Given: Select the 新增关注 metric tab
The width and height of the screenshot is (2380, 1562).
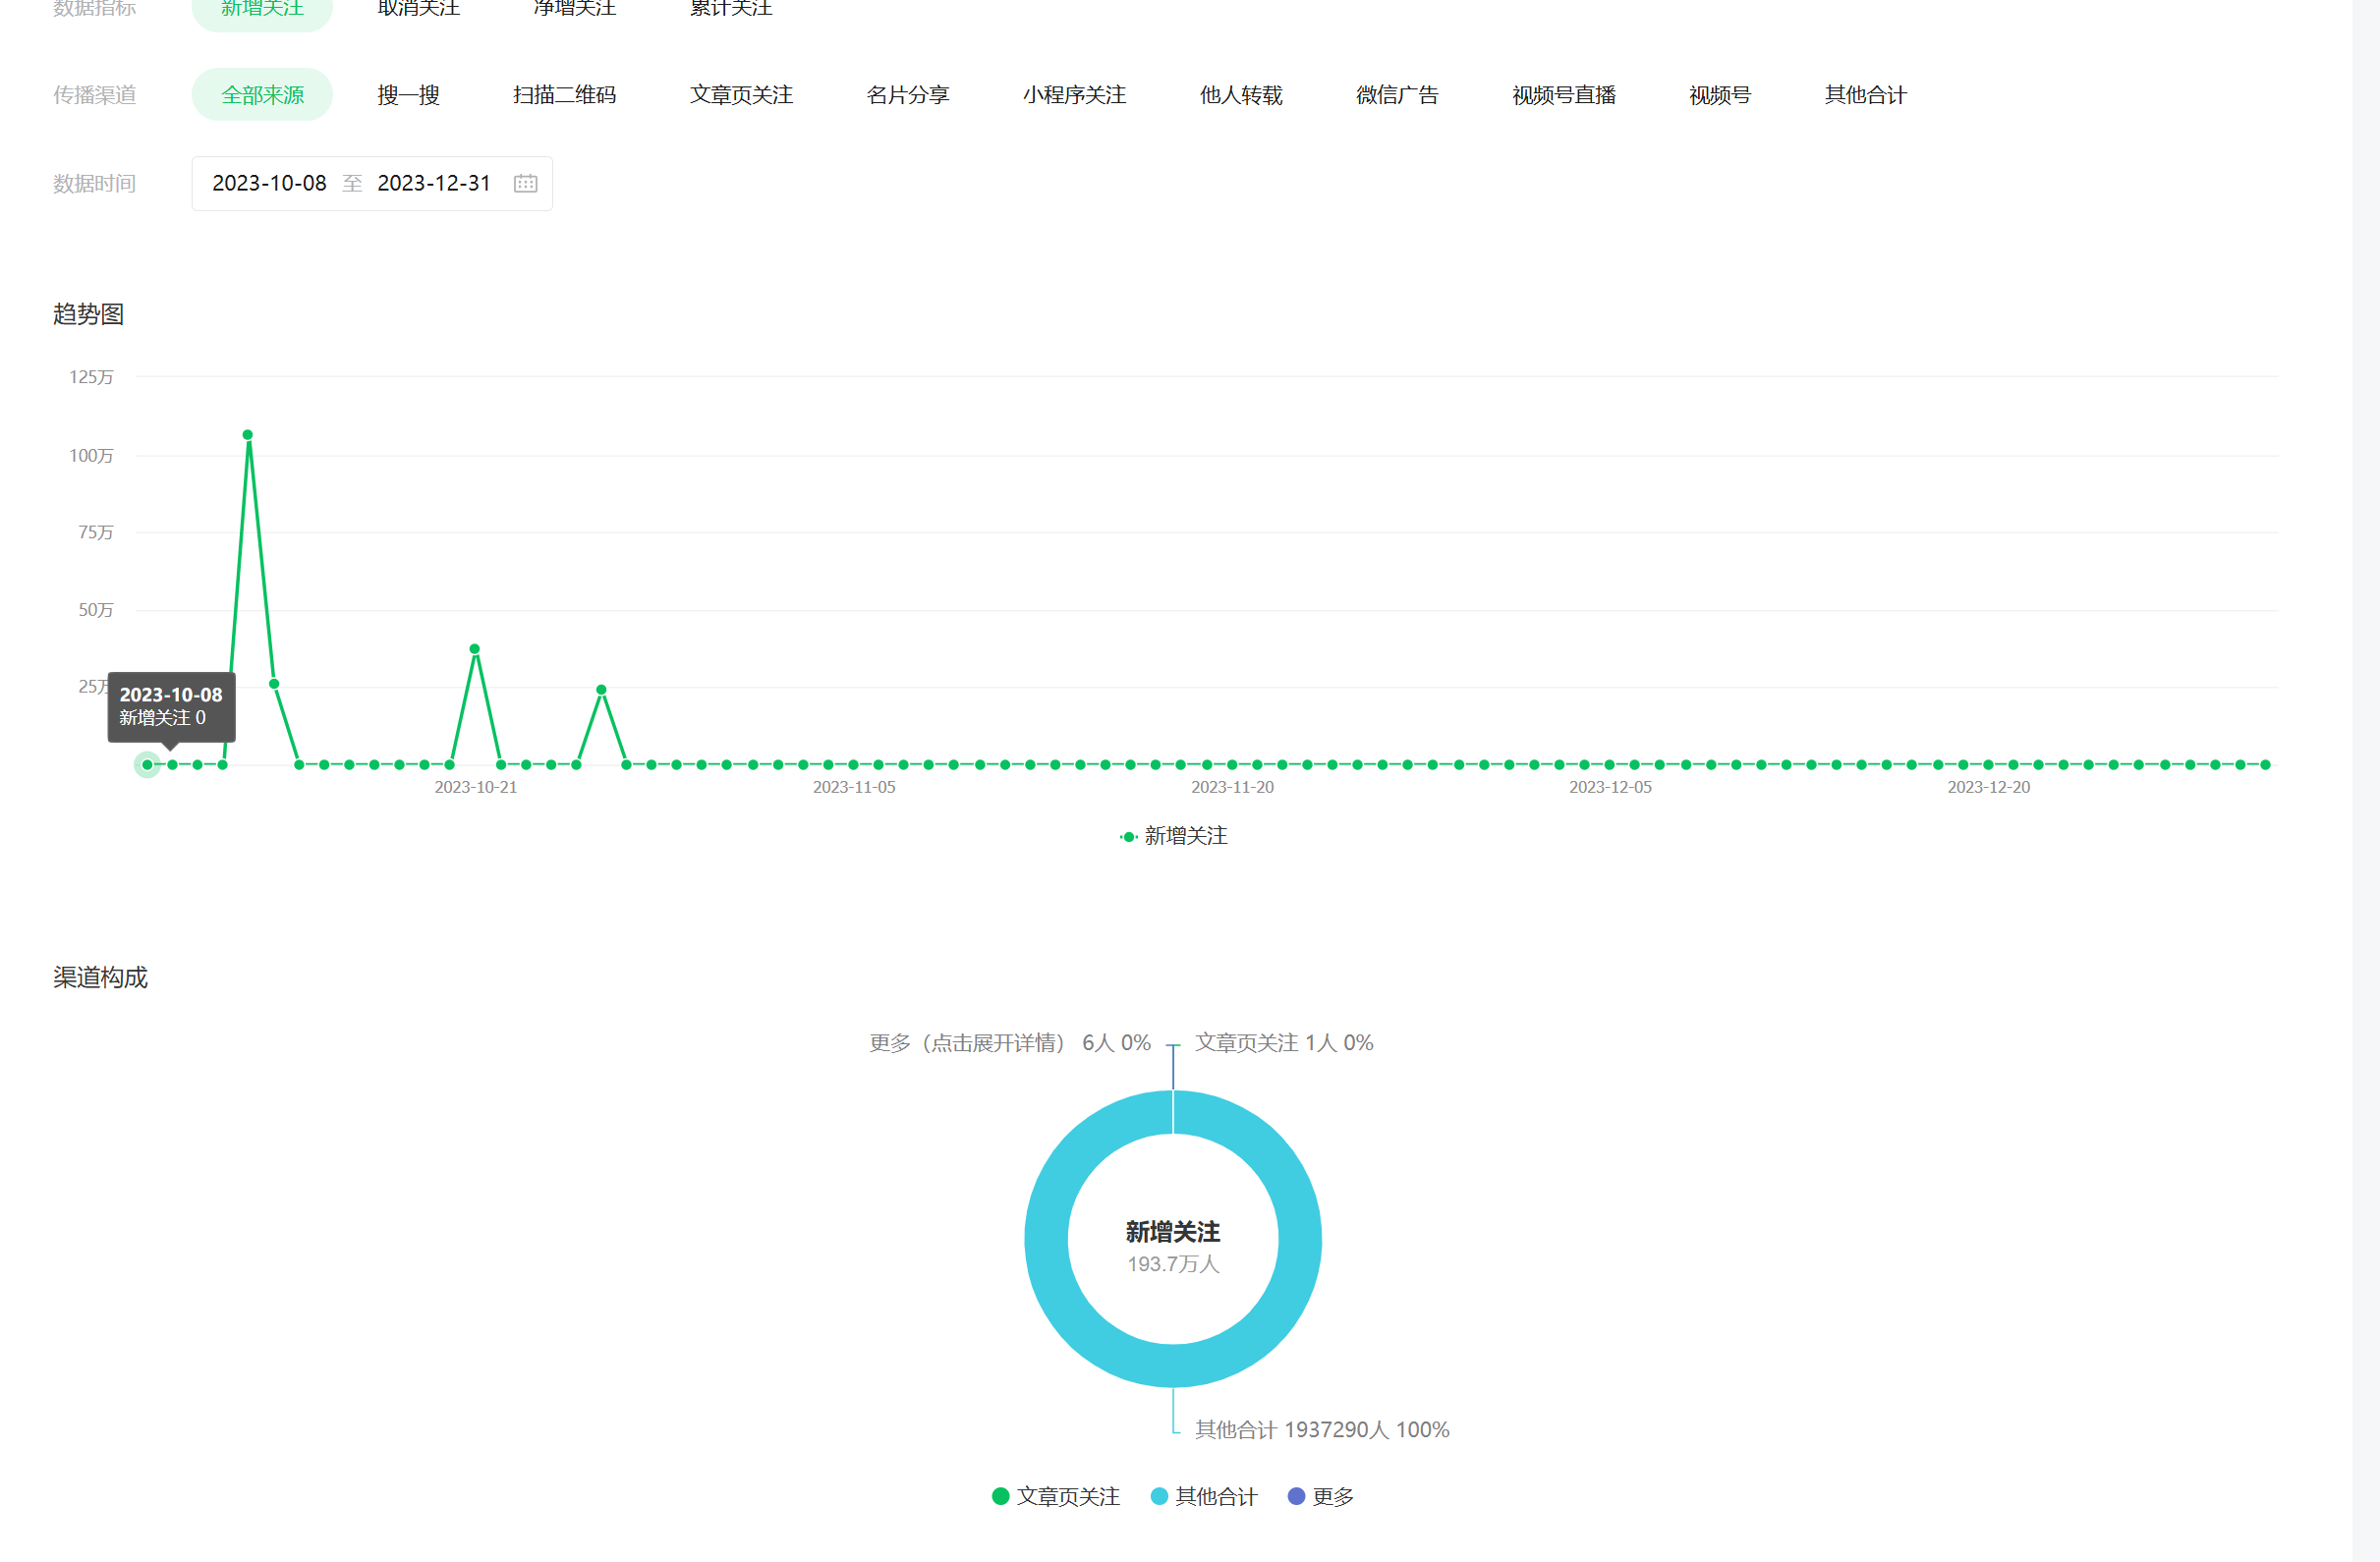Looking at the screenshot, I should click(262, 10).
